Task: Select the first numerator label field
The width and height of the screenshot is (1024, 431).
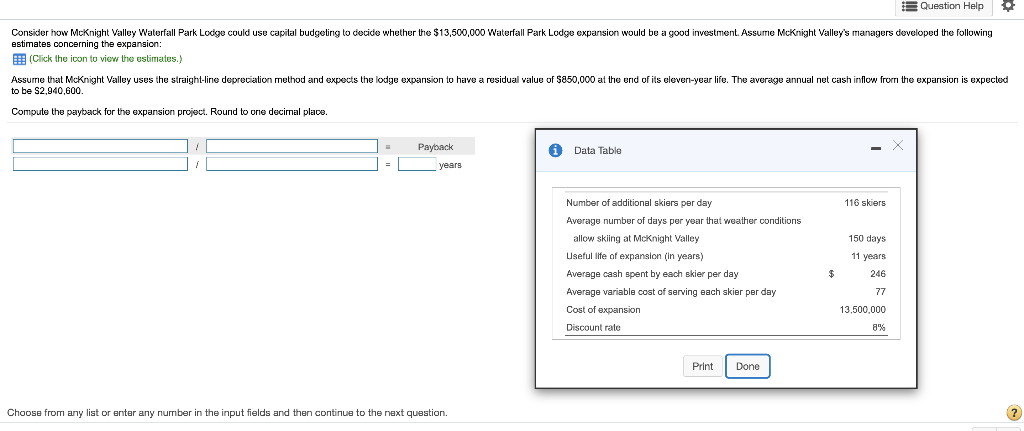Action: click(x=101, y=146)
